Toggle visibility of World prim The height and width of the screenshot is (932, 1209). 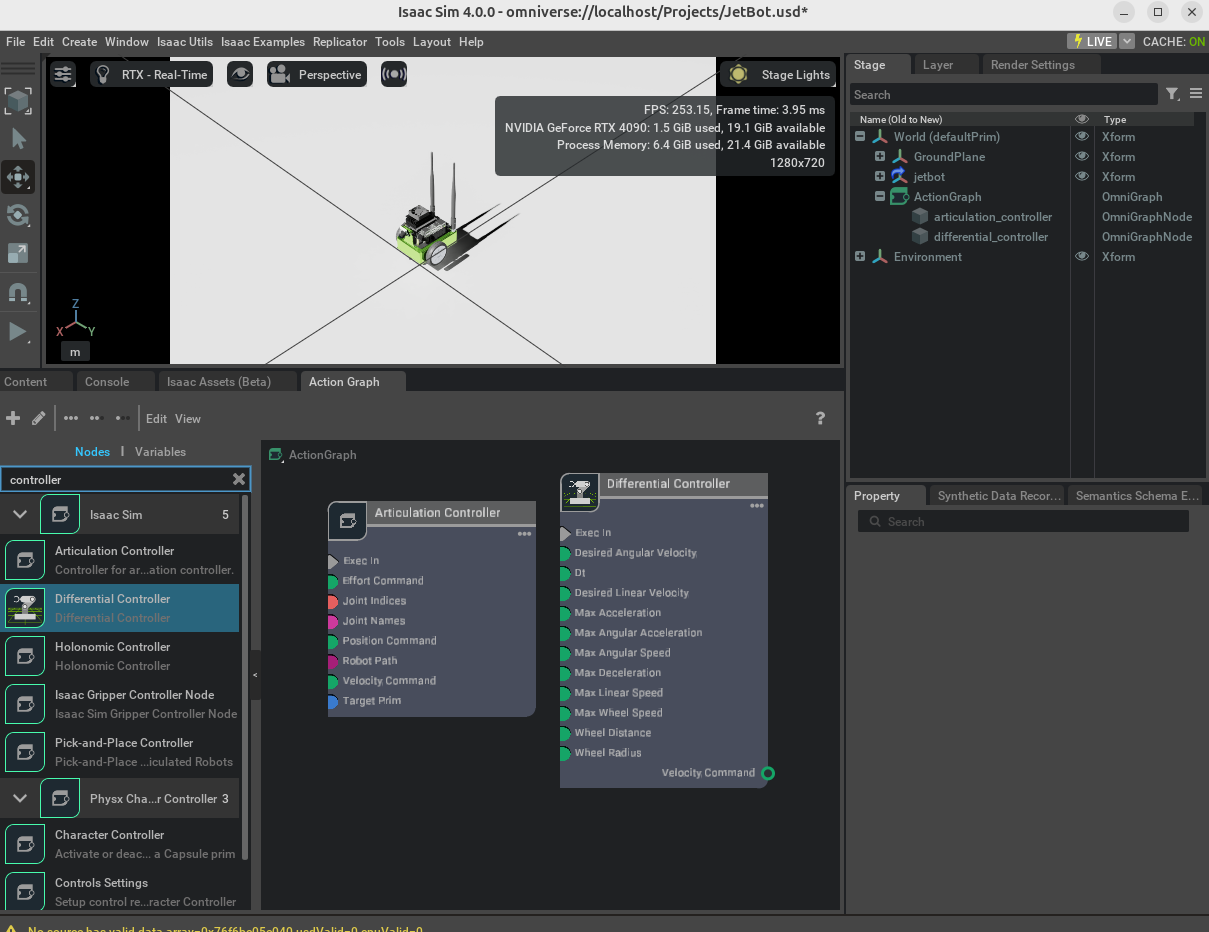pyautogui.click(x=1081, y=137)
